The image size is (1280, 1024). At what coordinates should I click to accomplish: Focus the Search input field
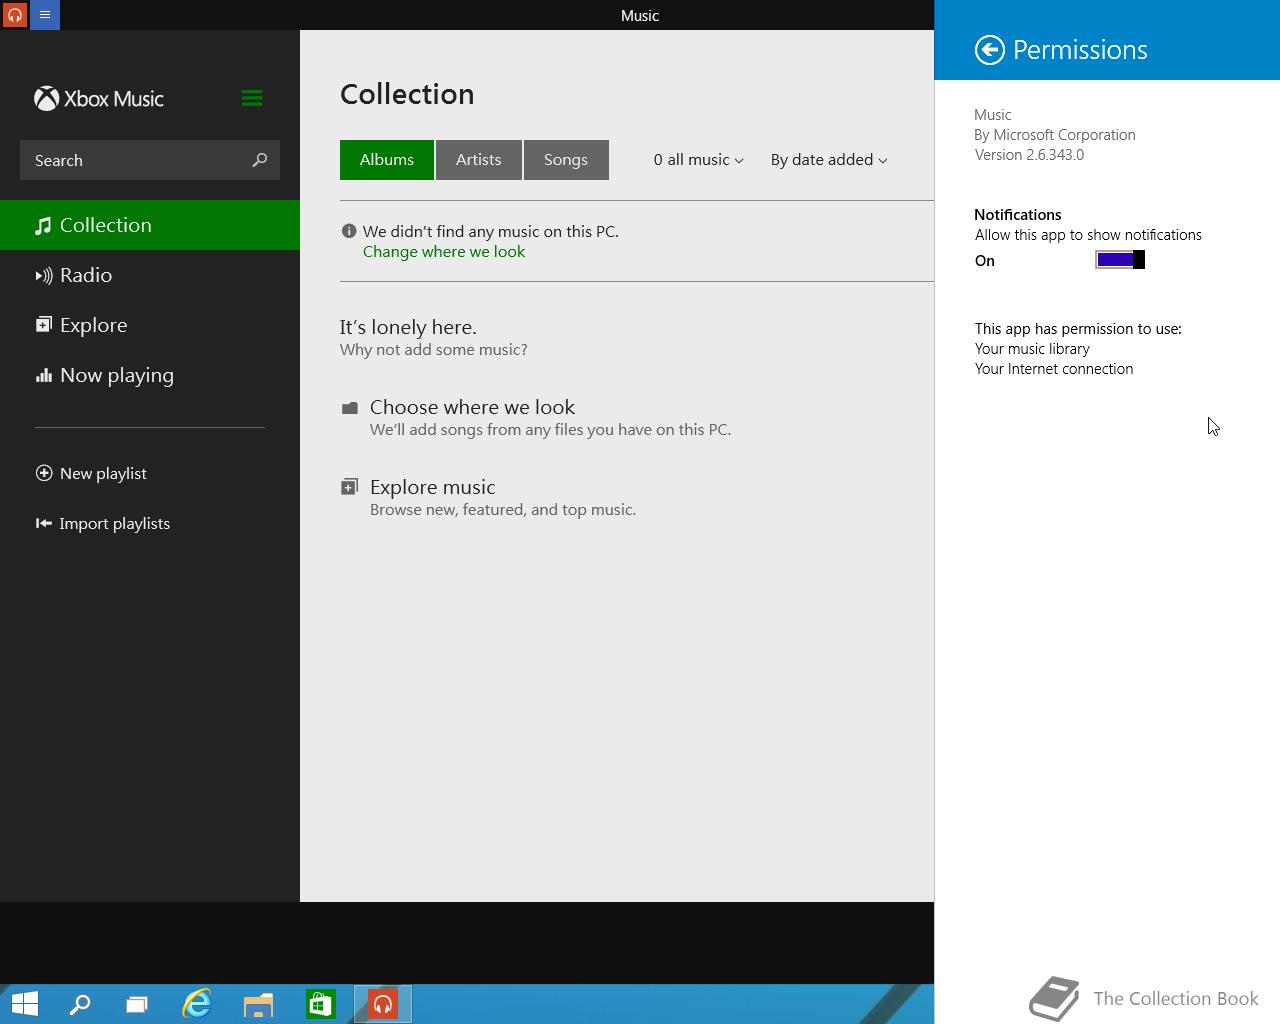coord(150,160)
